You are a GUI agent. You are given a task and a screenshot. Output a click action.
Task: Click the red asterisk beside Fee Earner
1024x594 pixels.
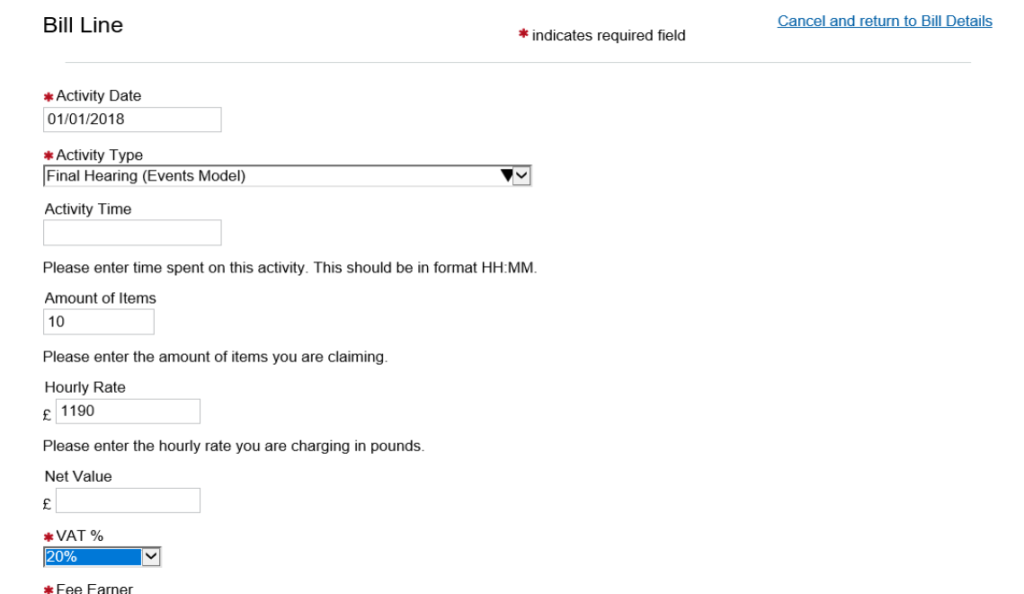click(48, 587)
